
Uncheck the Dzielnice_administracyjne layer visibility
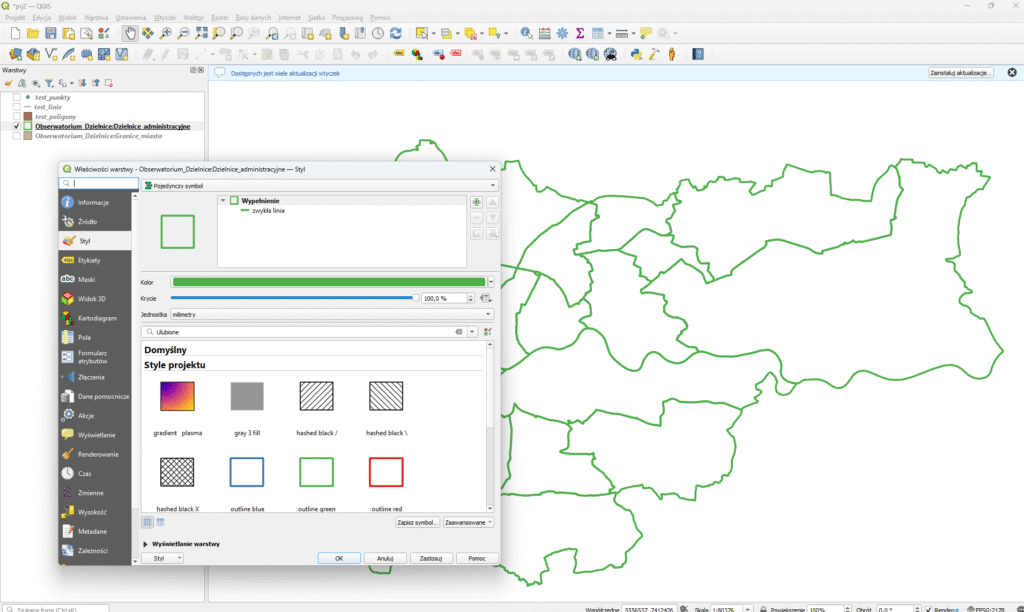[16, 126]
